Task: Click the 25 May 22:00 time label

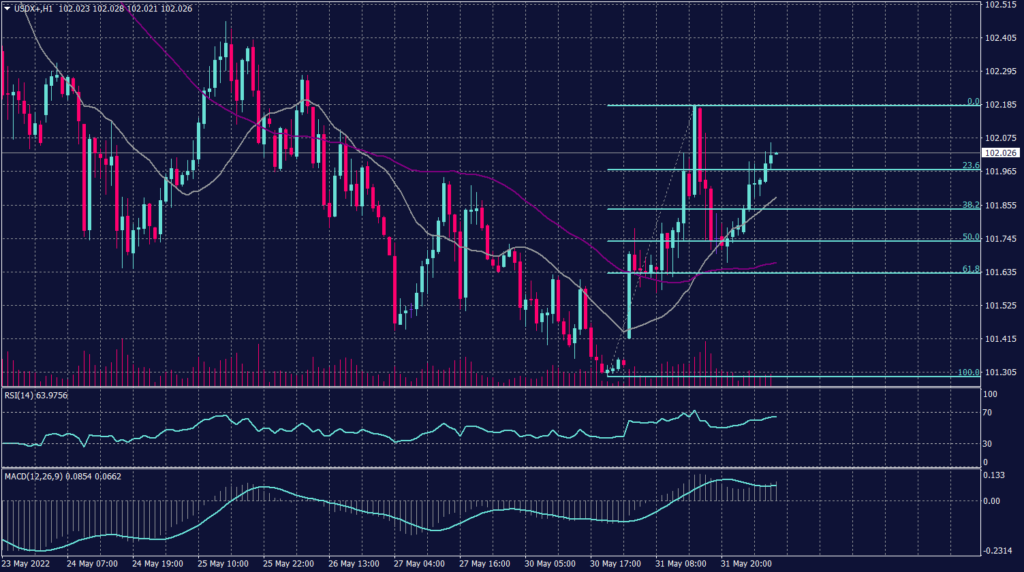Action: pos(290,564)
